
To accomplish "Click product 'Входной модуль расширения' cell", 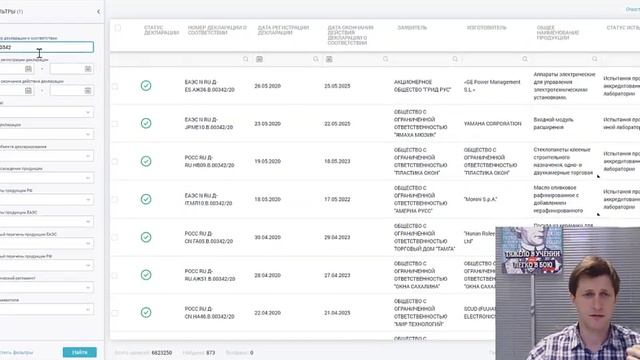I will point(553,124).
